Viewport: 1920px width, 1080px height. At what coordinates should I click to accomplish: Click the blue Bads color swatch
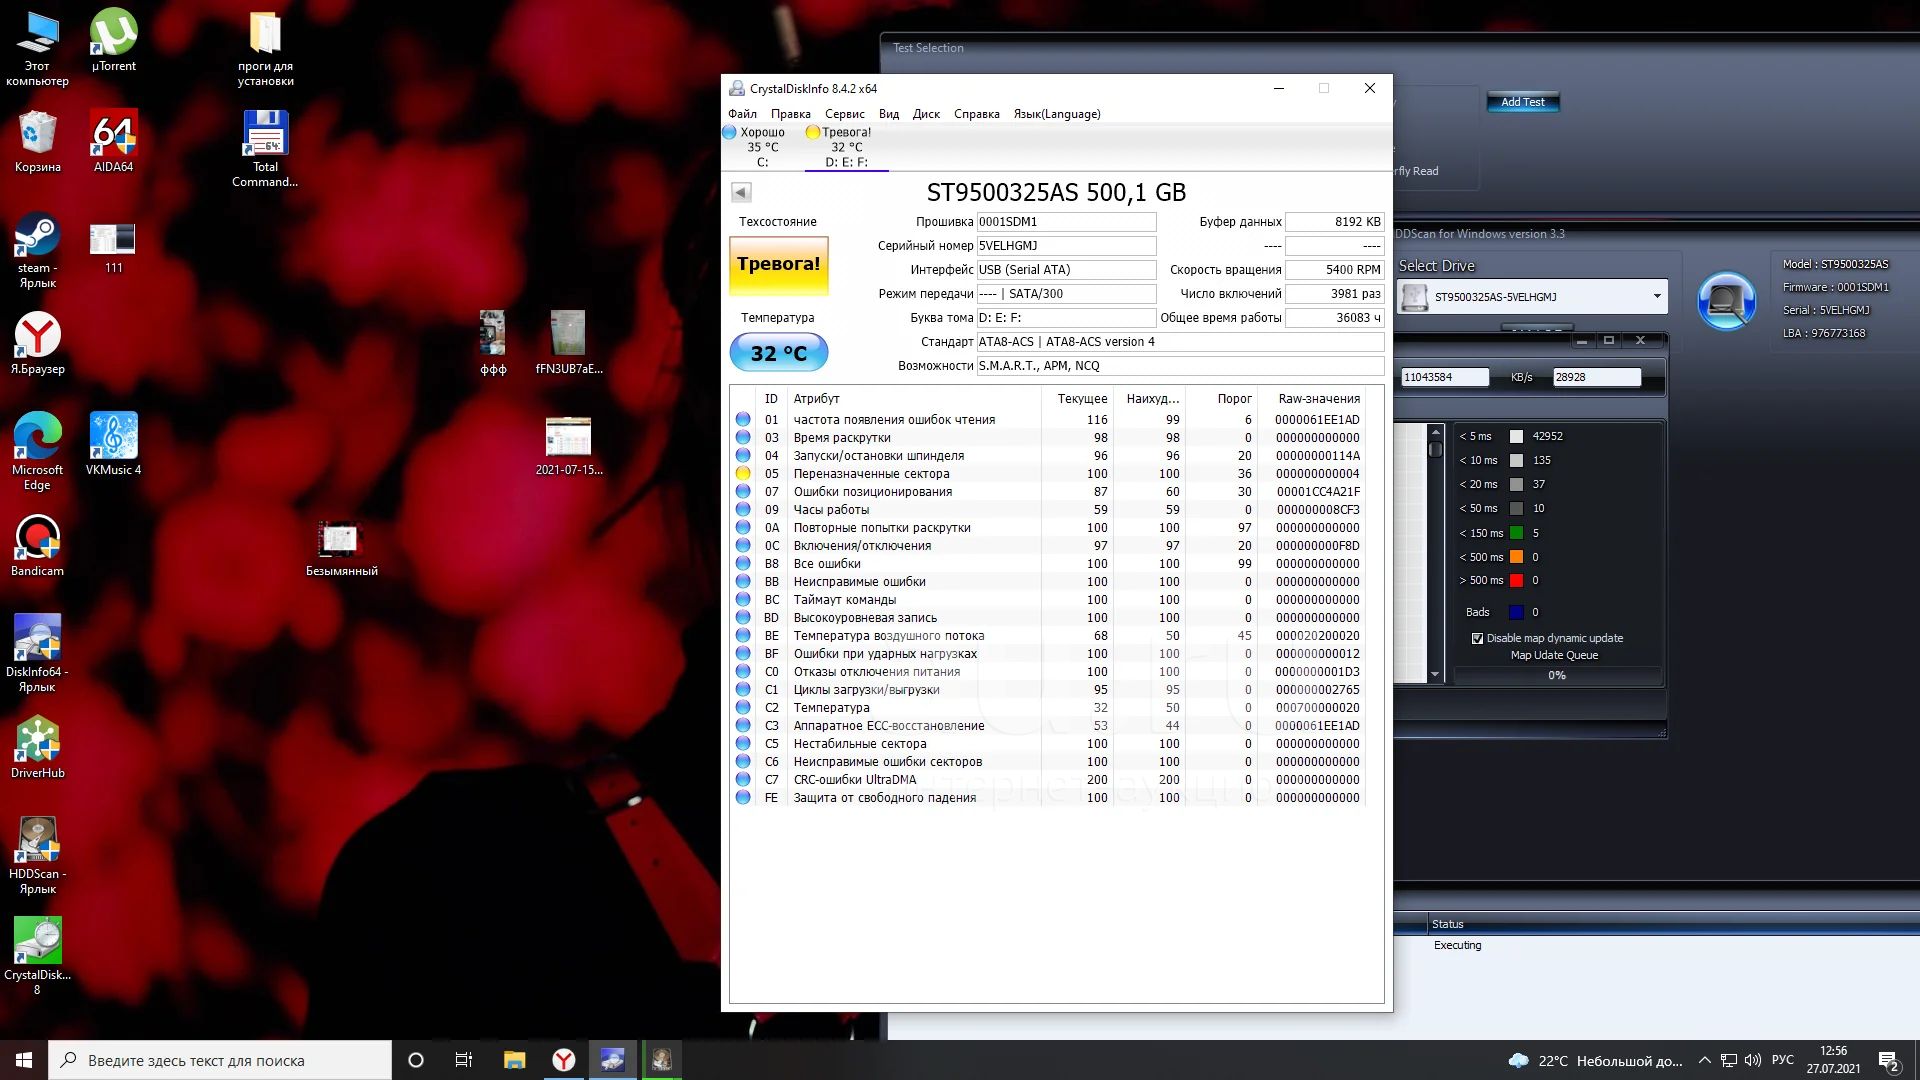click(x=1516, y=612)
